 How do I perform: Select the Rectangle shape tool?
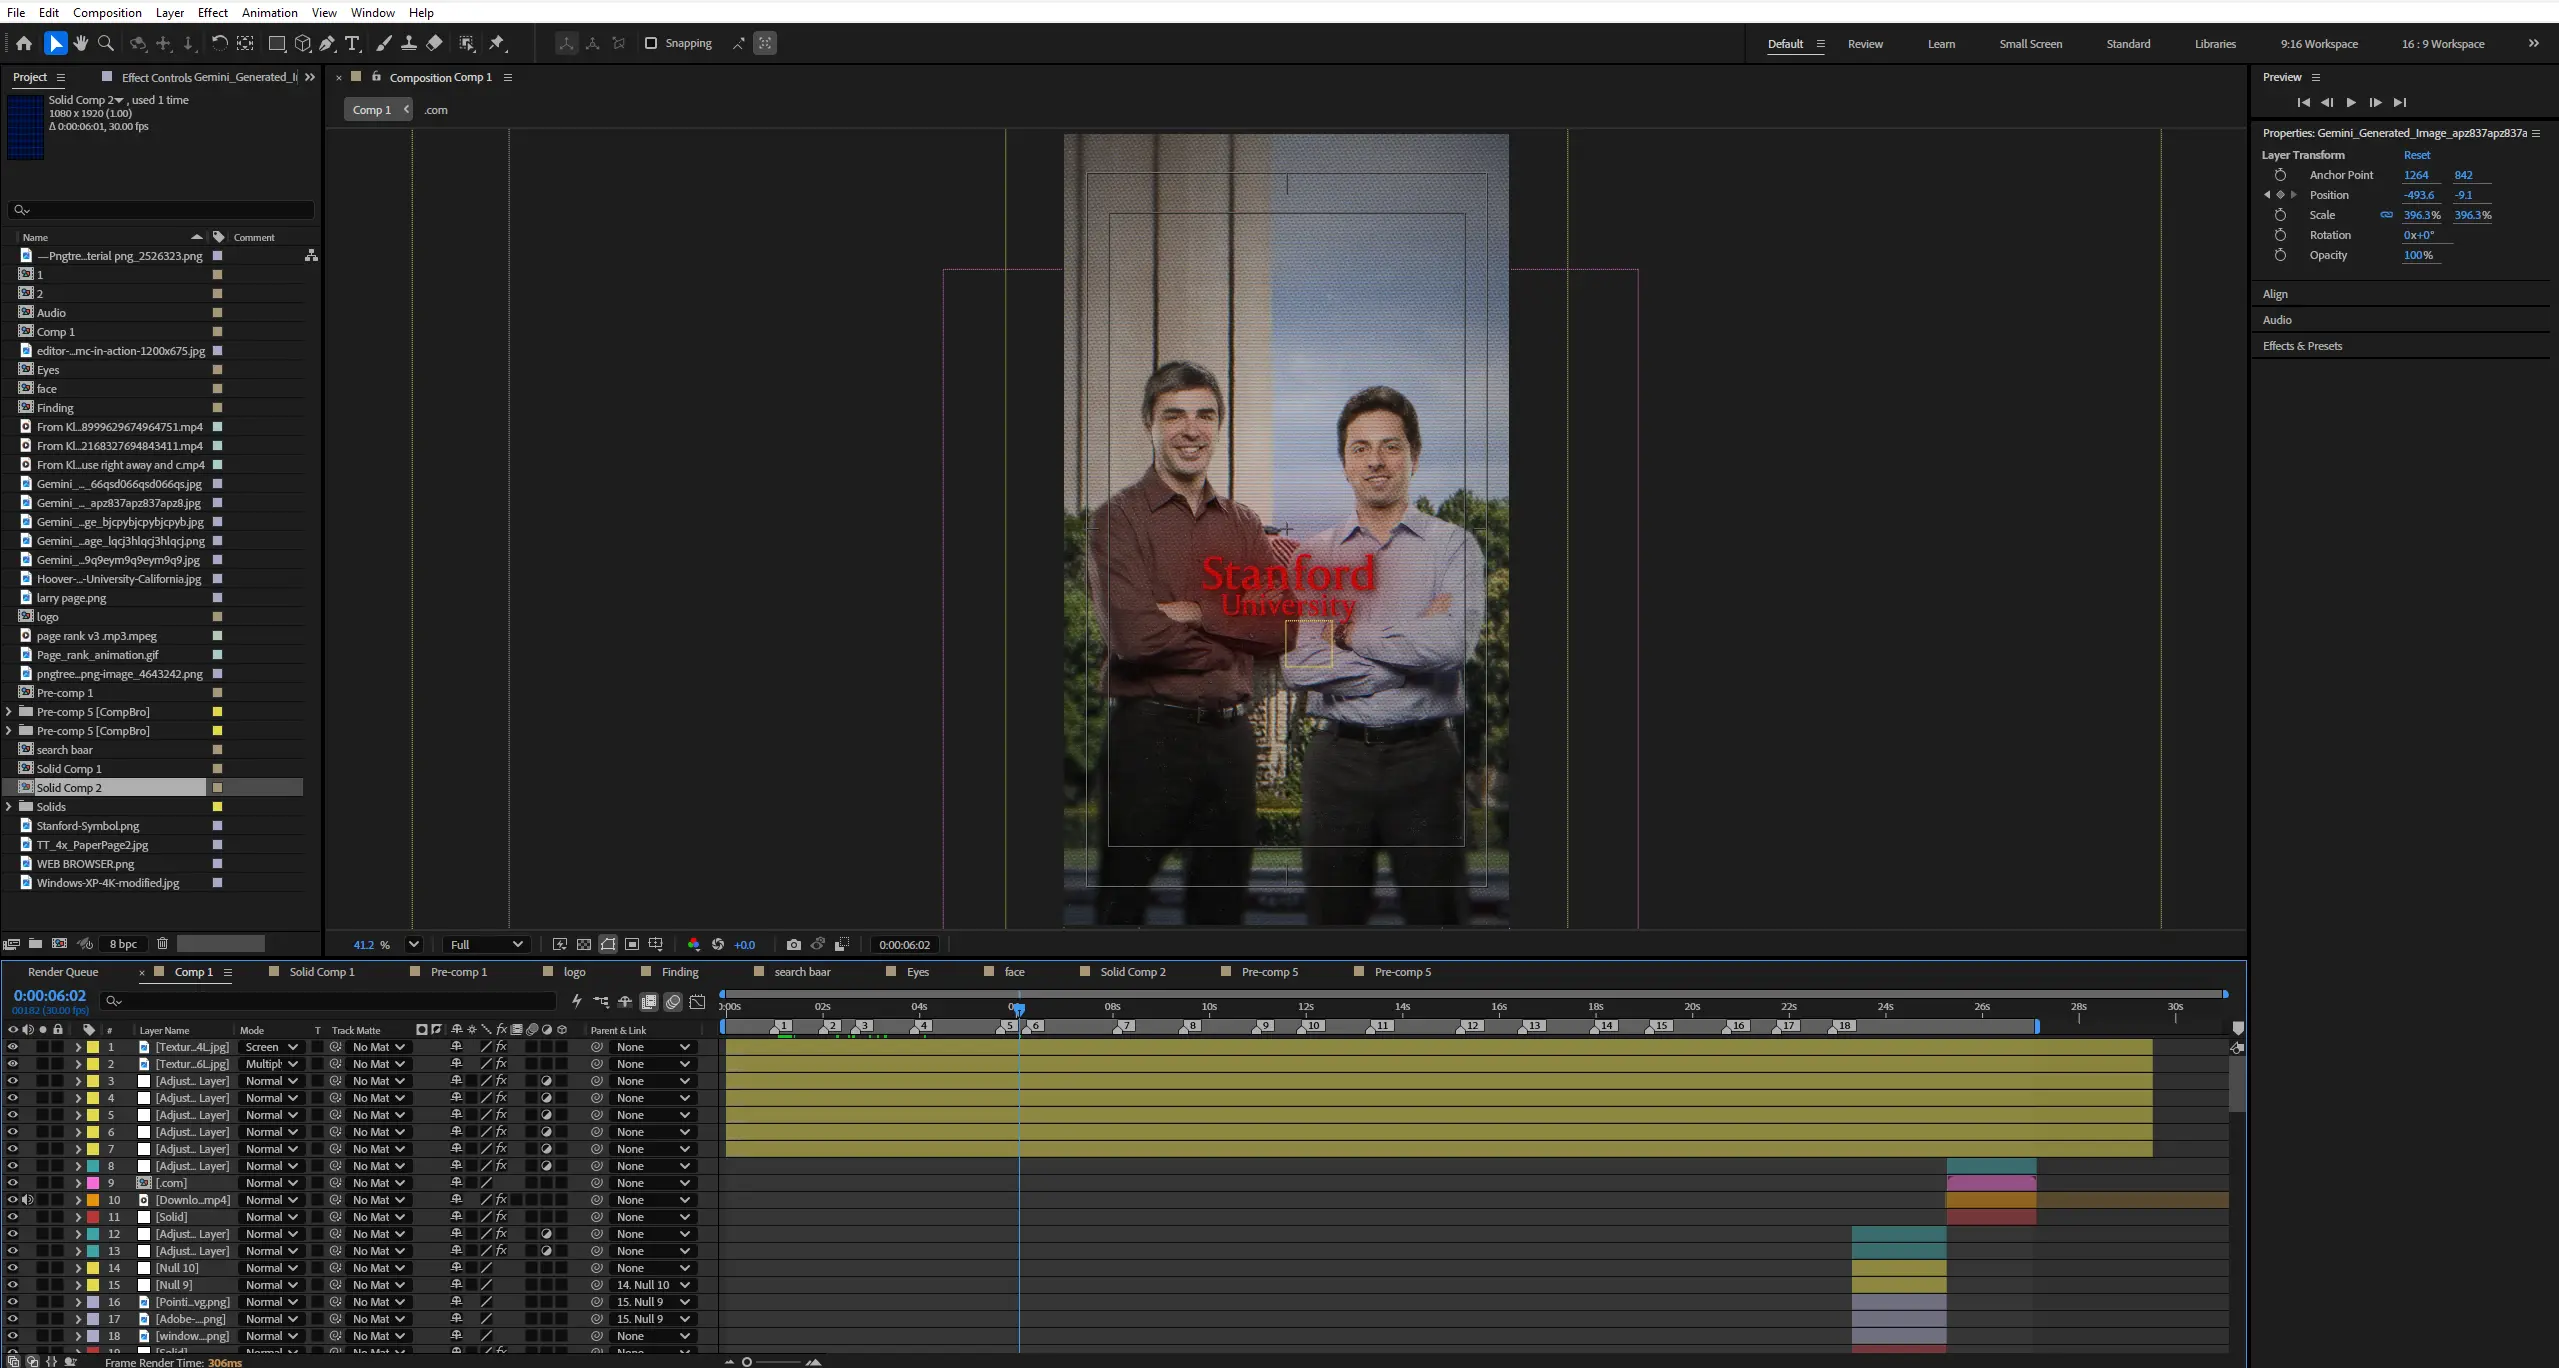[x=277, y=43]
